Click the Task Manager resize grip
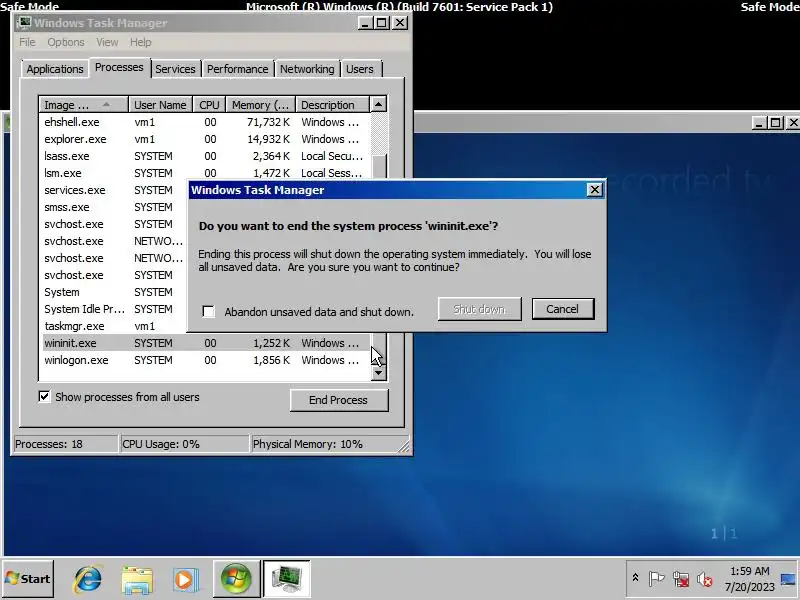The width and height of the screenshot is (800, 600). pyautogui.click(x=404, y=446)
